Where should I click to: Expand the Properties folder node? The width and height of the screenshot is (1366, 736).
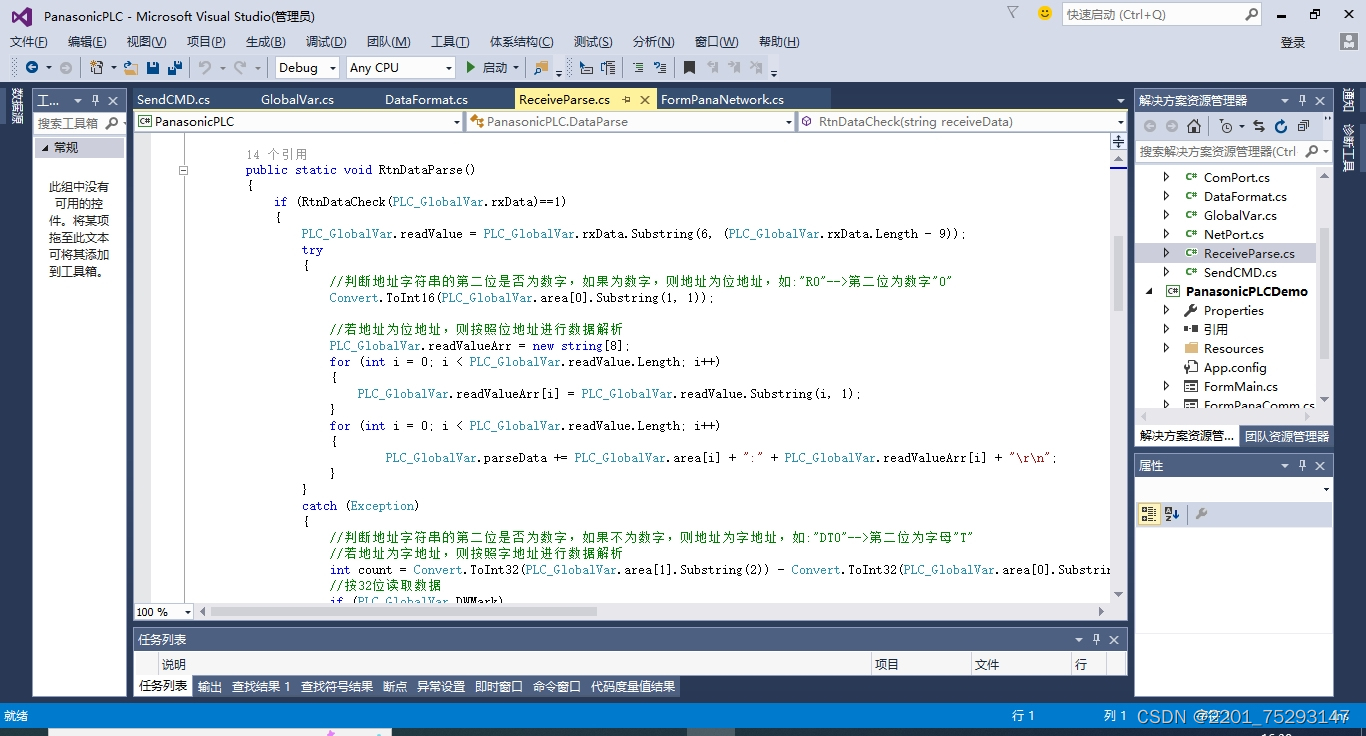tap(1166, 310)
